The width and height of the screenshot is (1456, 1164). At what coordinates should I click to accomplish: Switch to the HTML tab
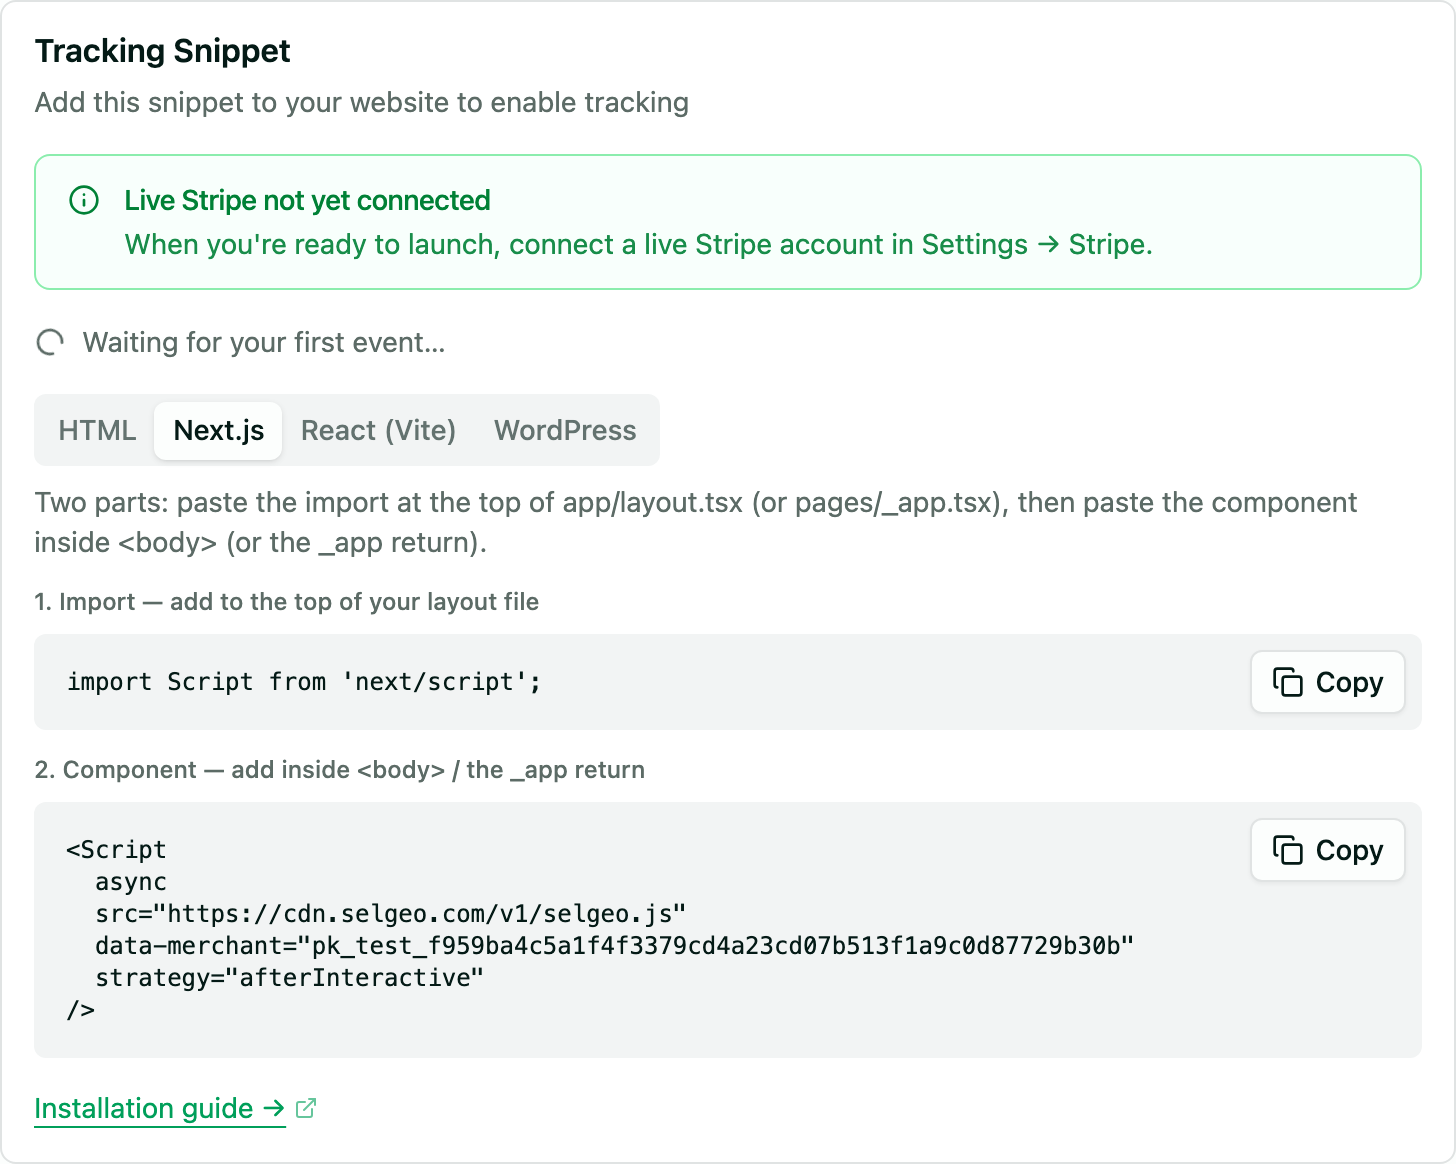click(x=97, y=430)
